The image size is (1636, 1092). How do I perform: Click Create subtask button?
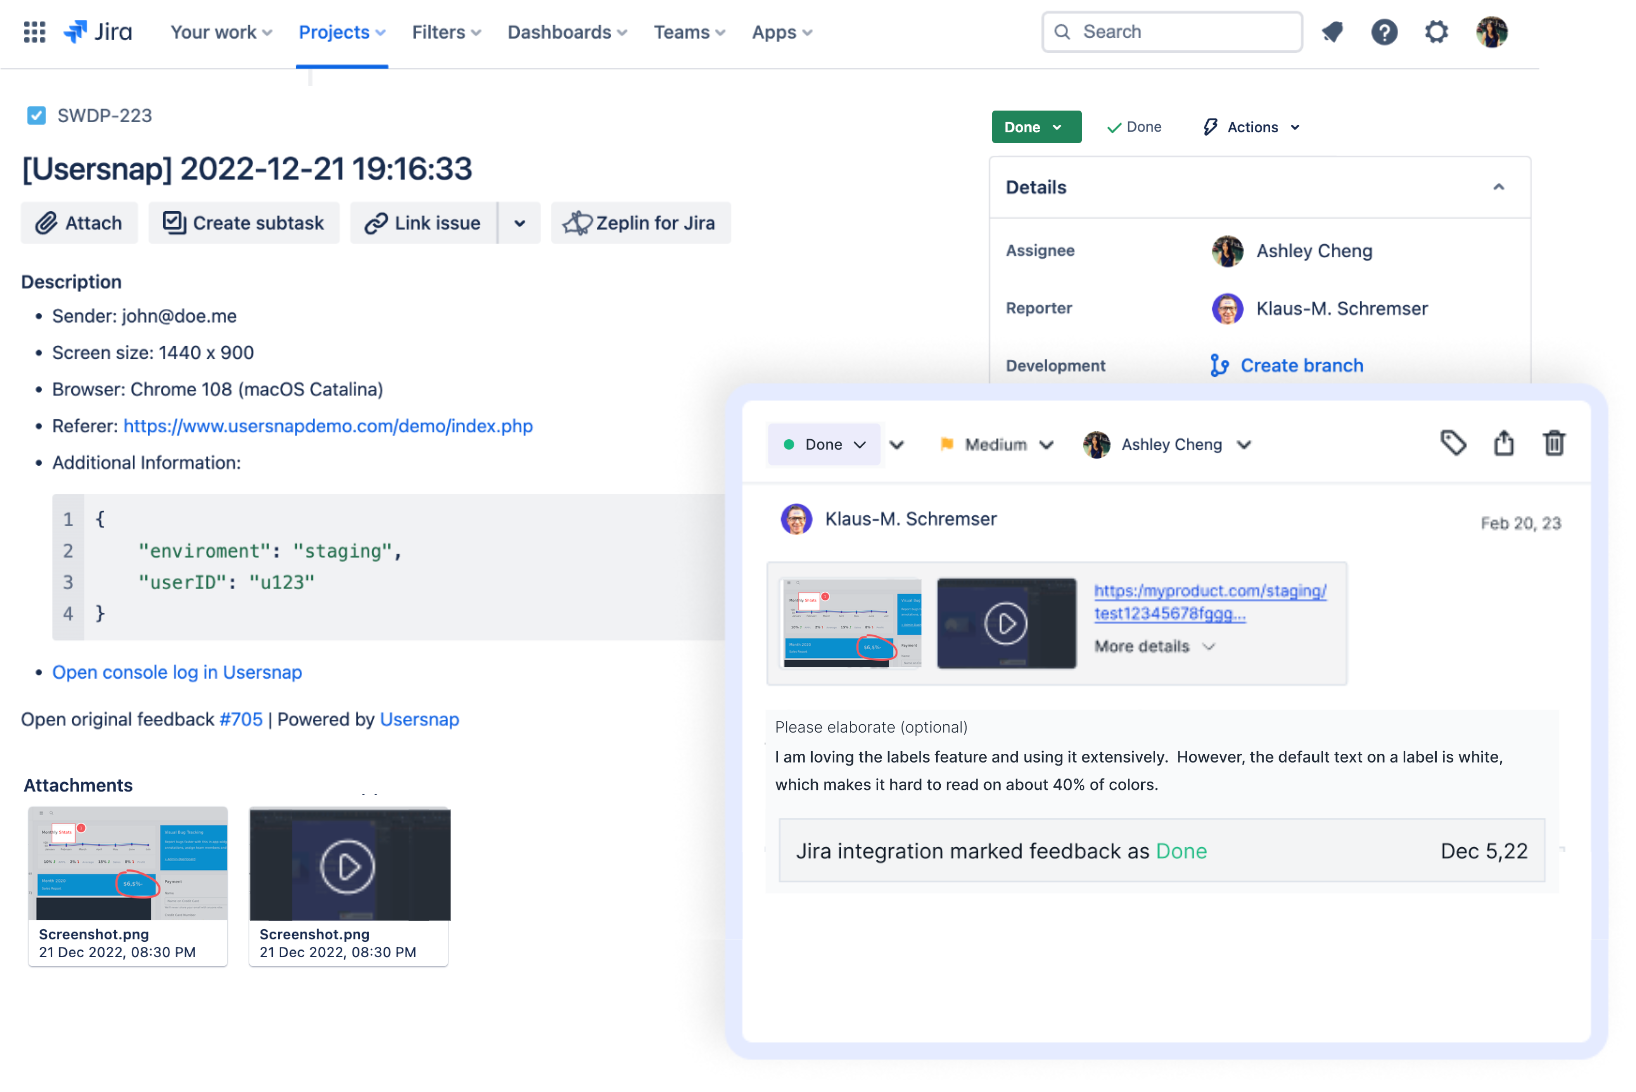(244, 223)
